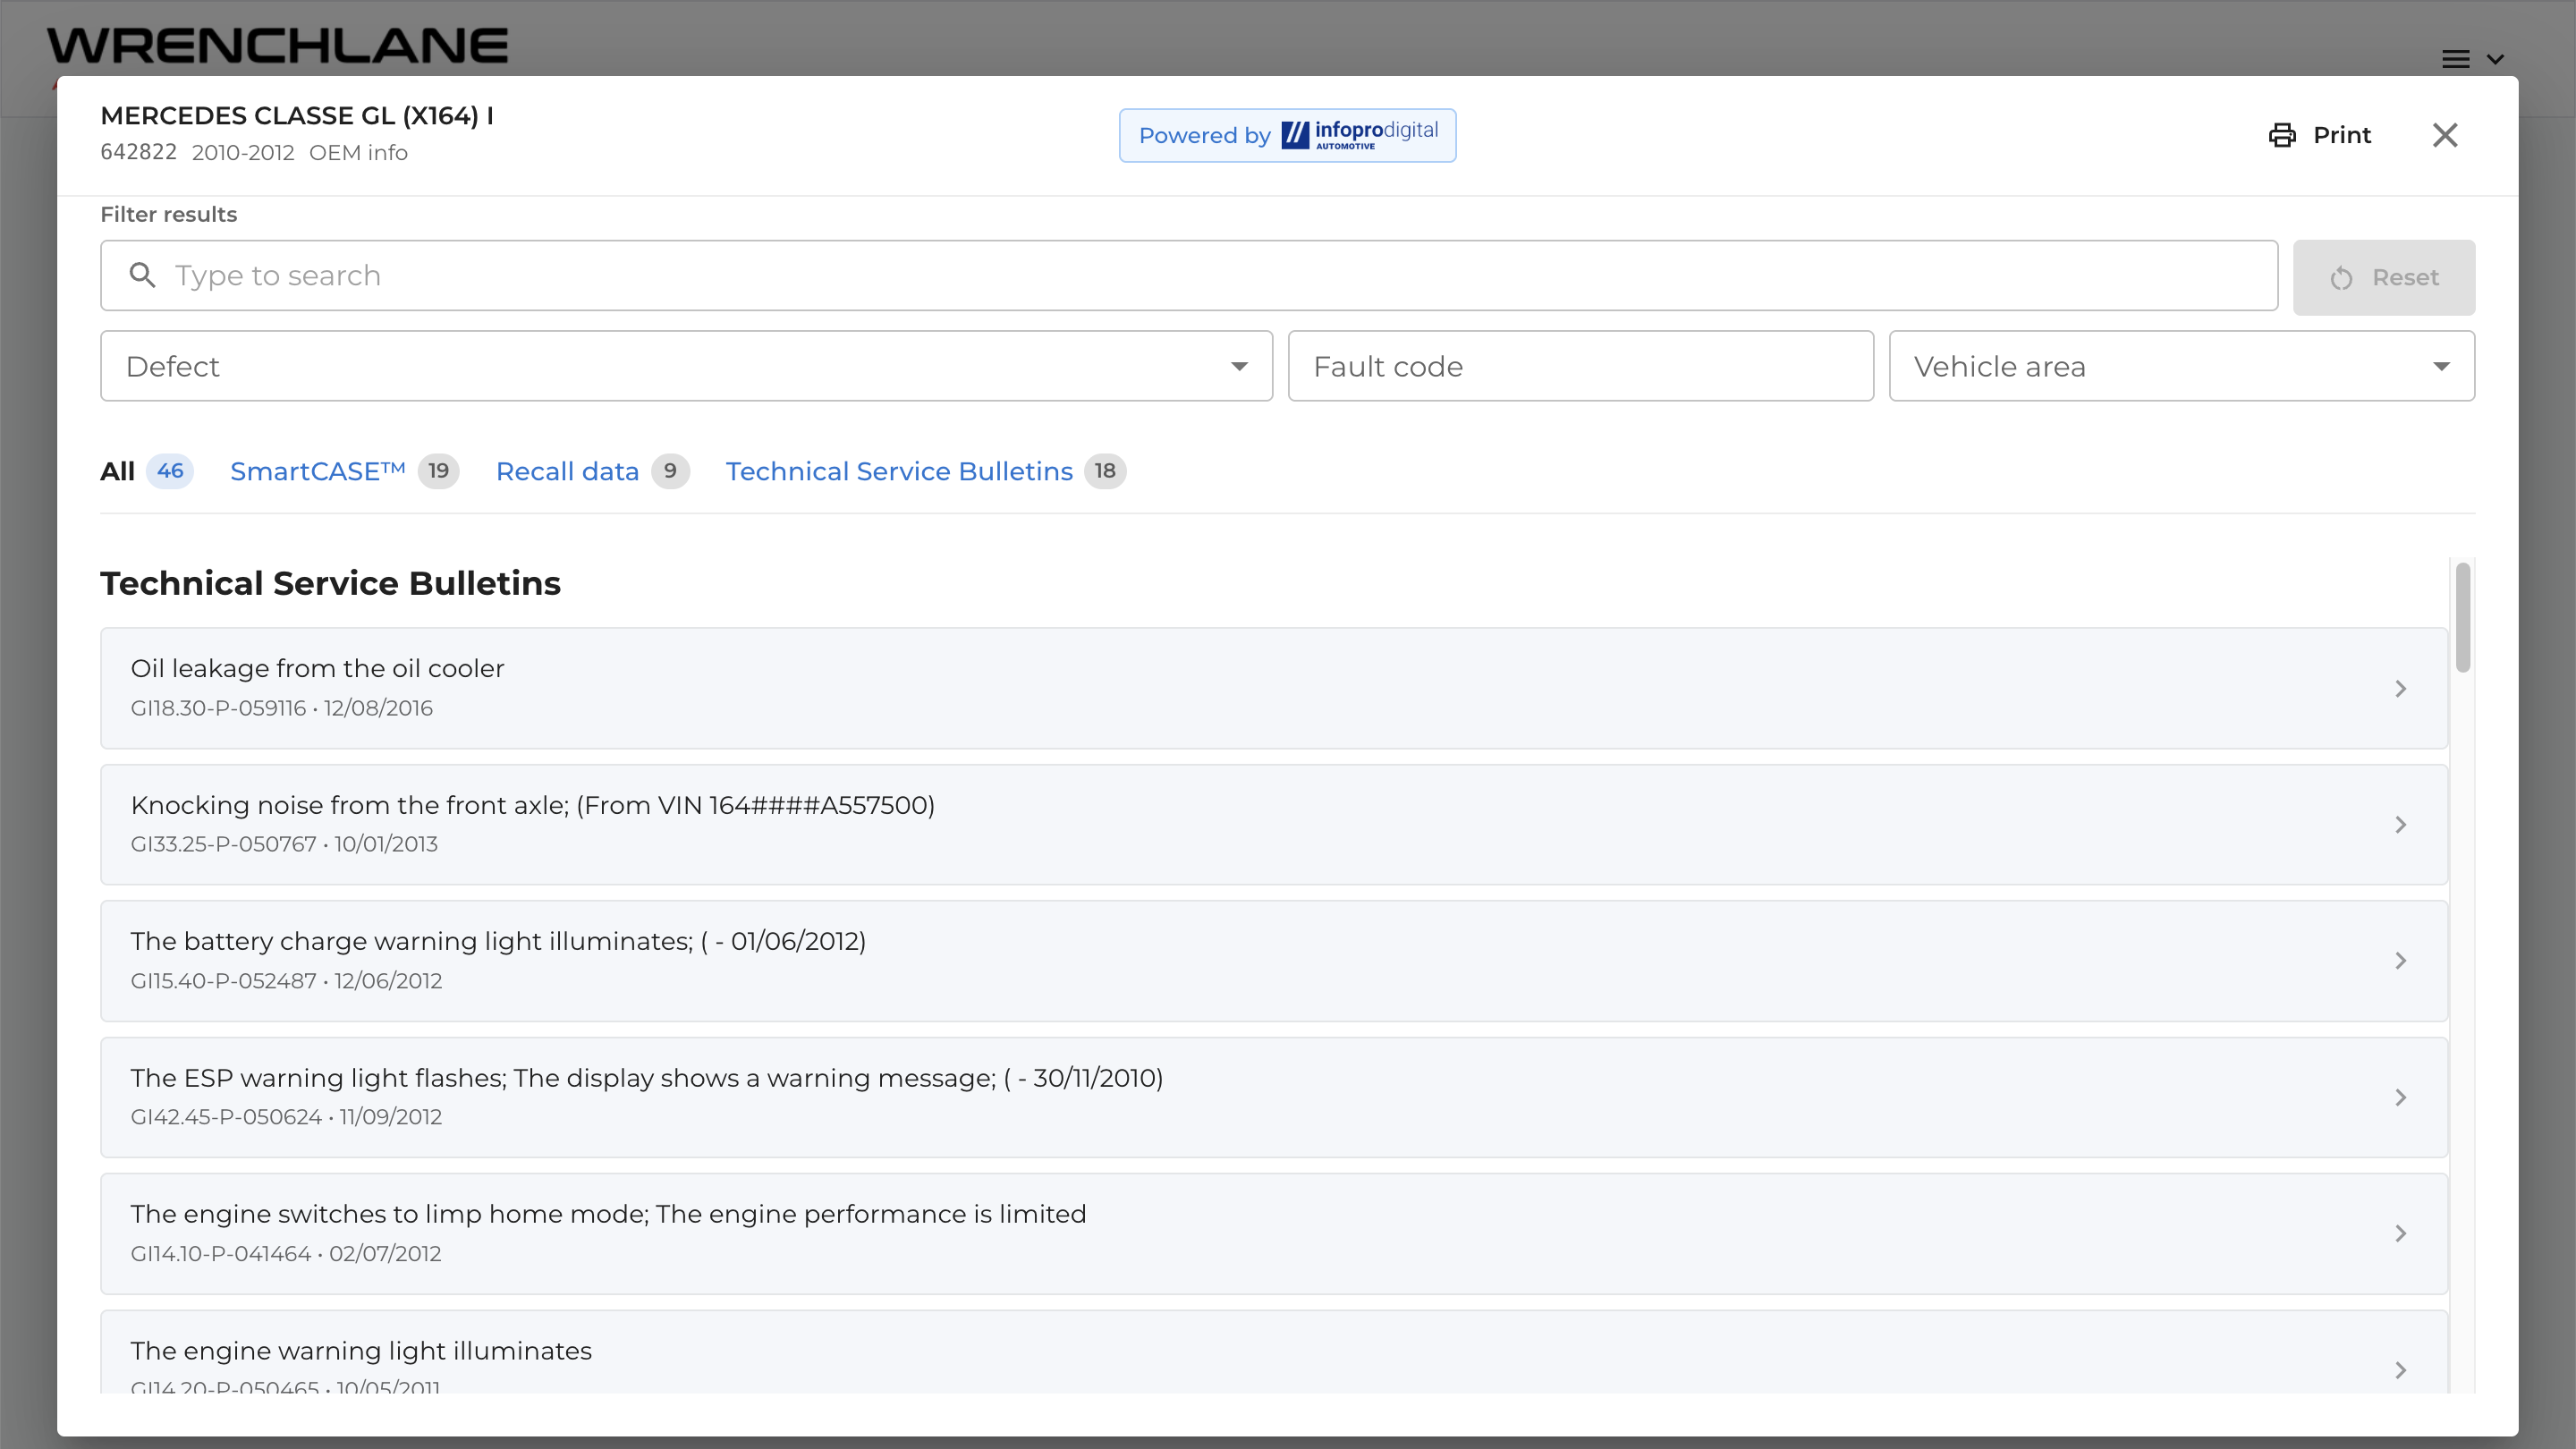Open bulletin Oil leakage from the oil cooler
Viewport: 2576px width, 1449px height.
click(x=1274, y=688)
